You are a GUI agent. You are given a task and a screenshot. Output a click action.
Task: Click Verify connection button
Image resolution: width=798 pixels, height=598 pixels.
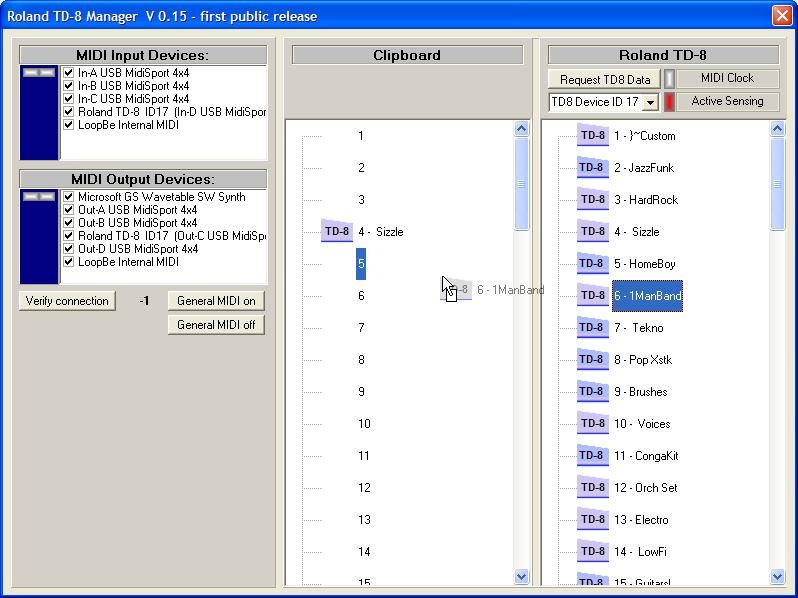pos(67,301)
